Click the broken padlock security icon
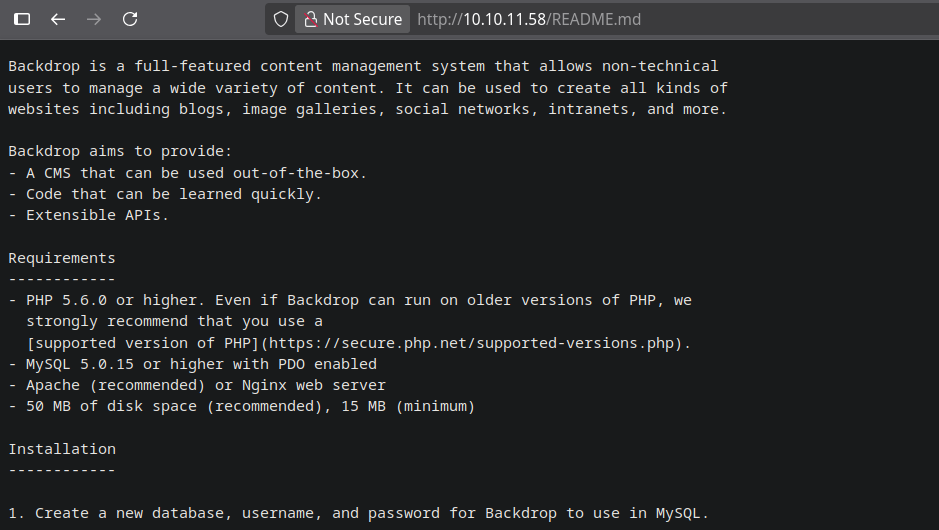 click(x=310, y=19)
